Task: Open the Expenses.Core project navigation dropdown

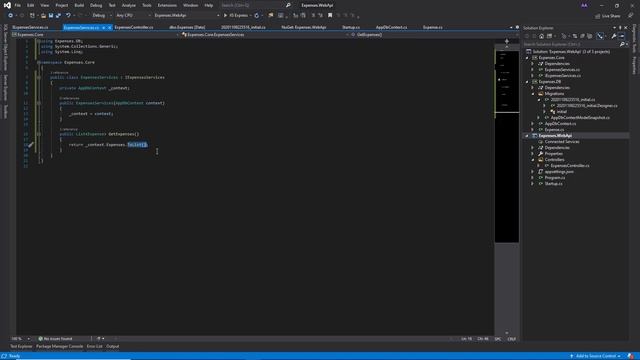Action: (95, 35)
